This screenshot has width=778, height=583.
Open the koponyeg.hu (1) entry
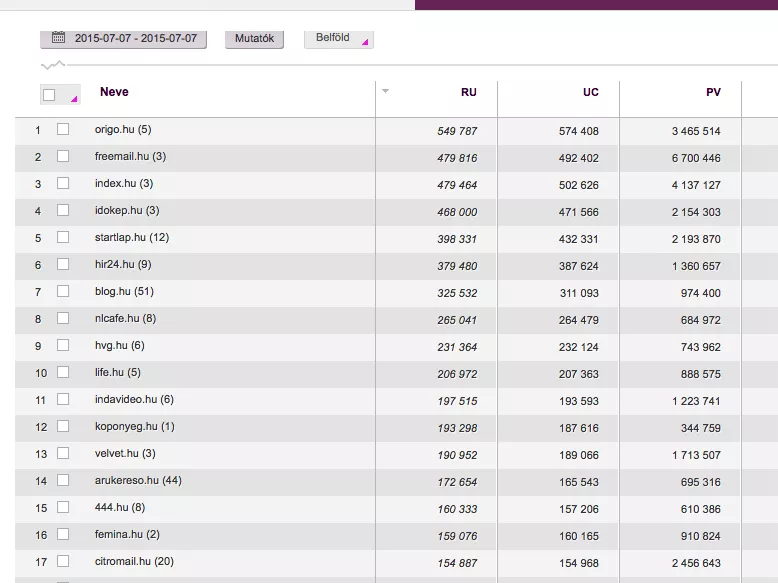(x=135, y=426)
